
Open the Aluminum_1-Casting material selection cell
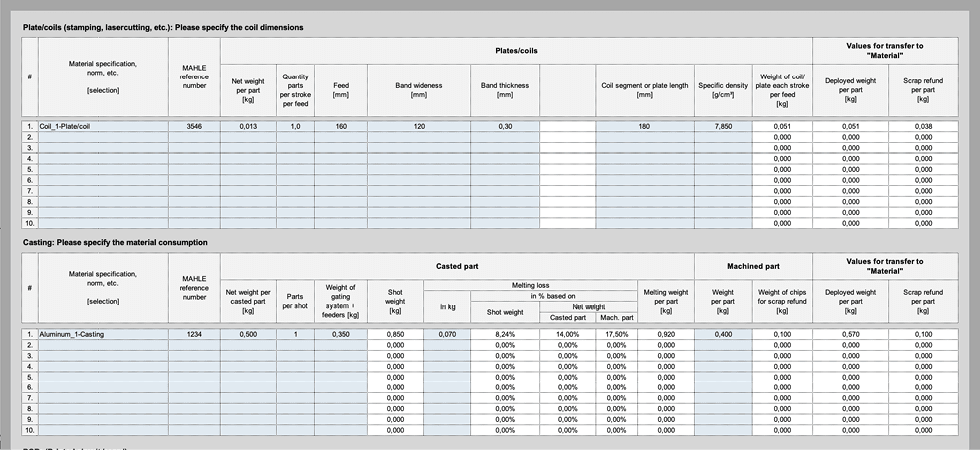coord(102,334)
